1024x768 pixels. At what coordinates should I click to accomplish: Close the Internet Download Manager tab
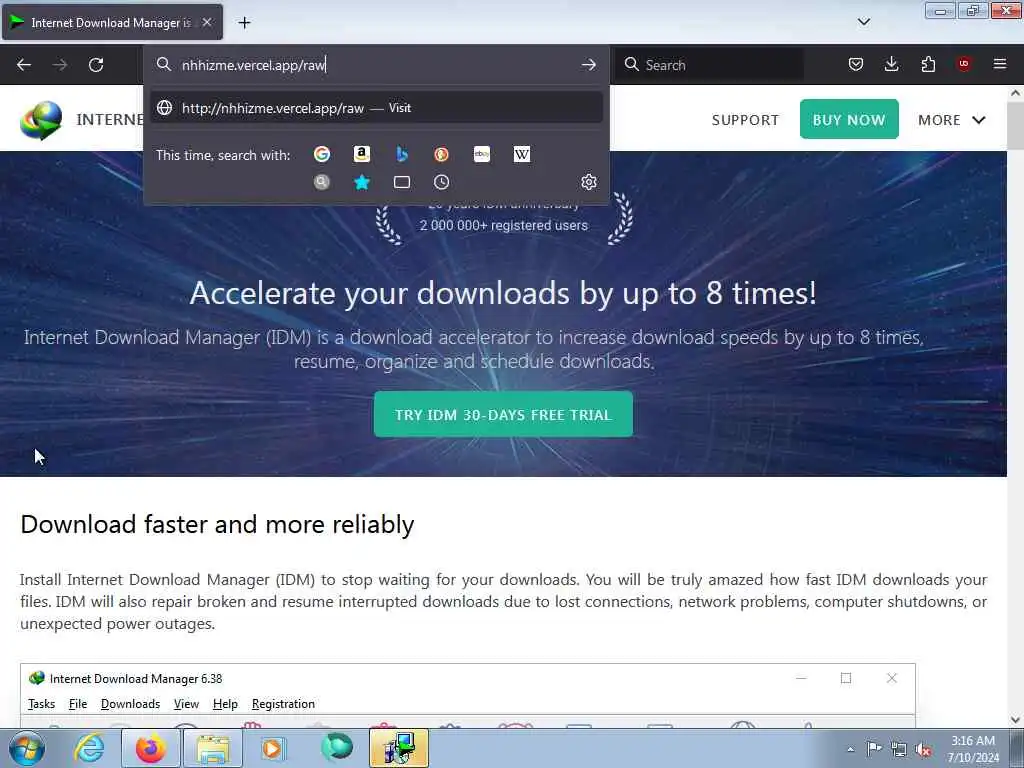point(207,22)
